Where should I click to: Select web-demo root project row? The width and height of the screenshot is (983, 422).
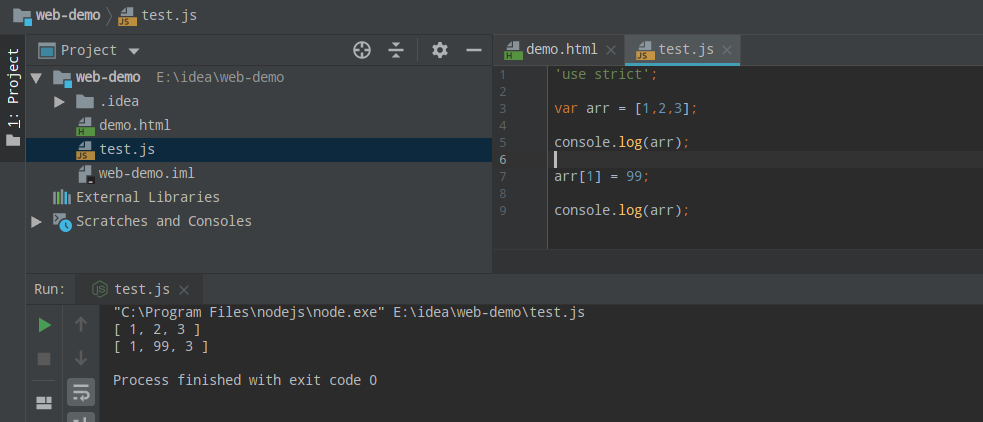(259, 78)
